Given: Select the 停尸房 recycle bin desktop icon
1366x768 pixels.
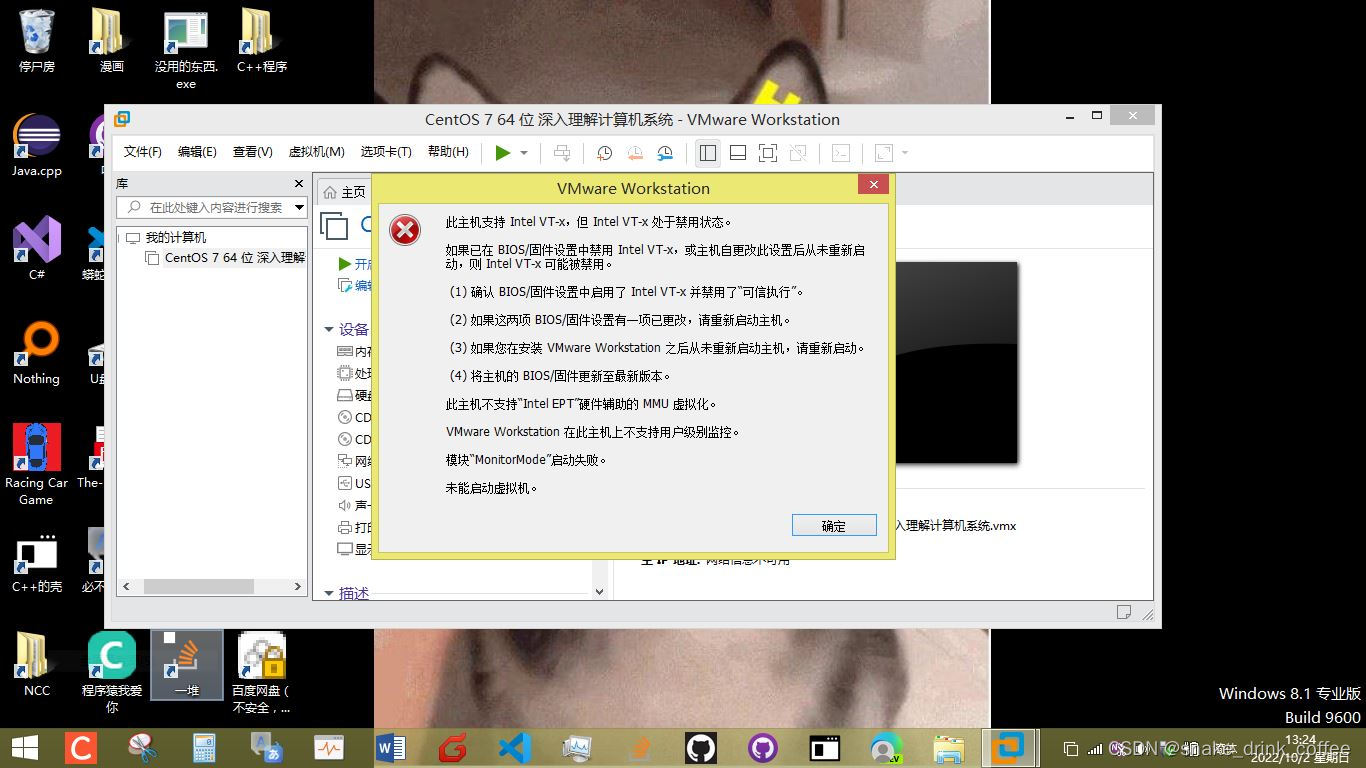Looking at the screenshot, I should (x=37, y=41).
